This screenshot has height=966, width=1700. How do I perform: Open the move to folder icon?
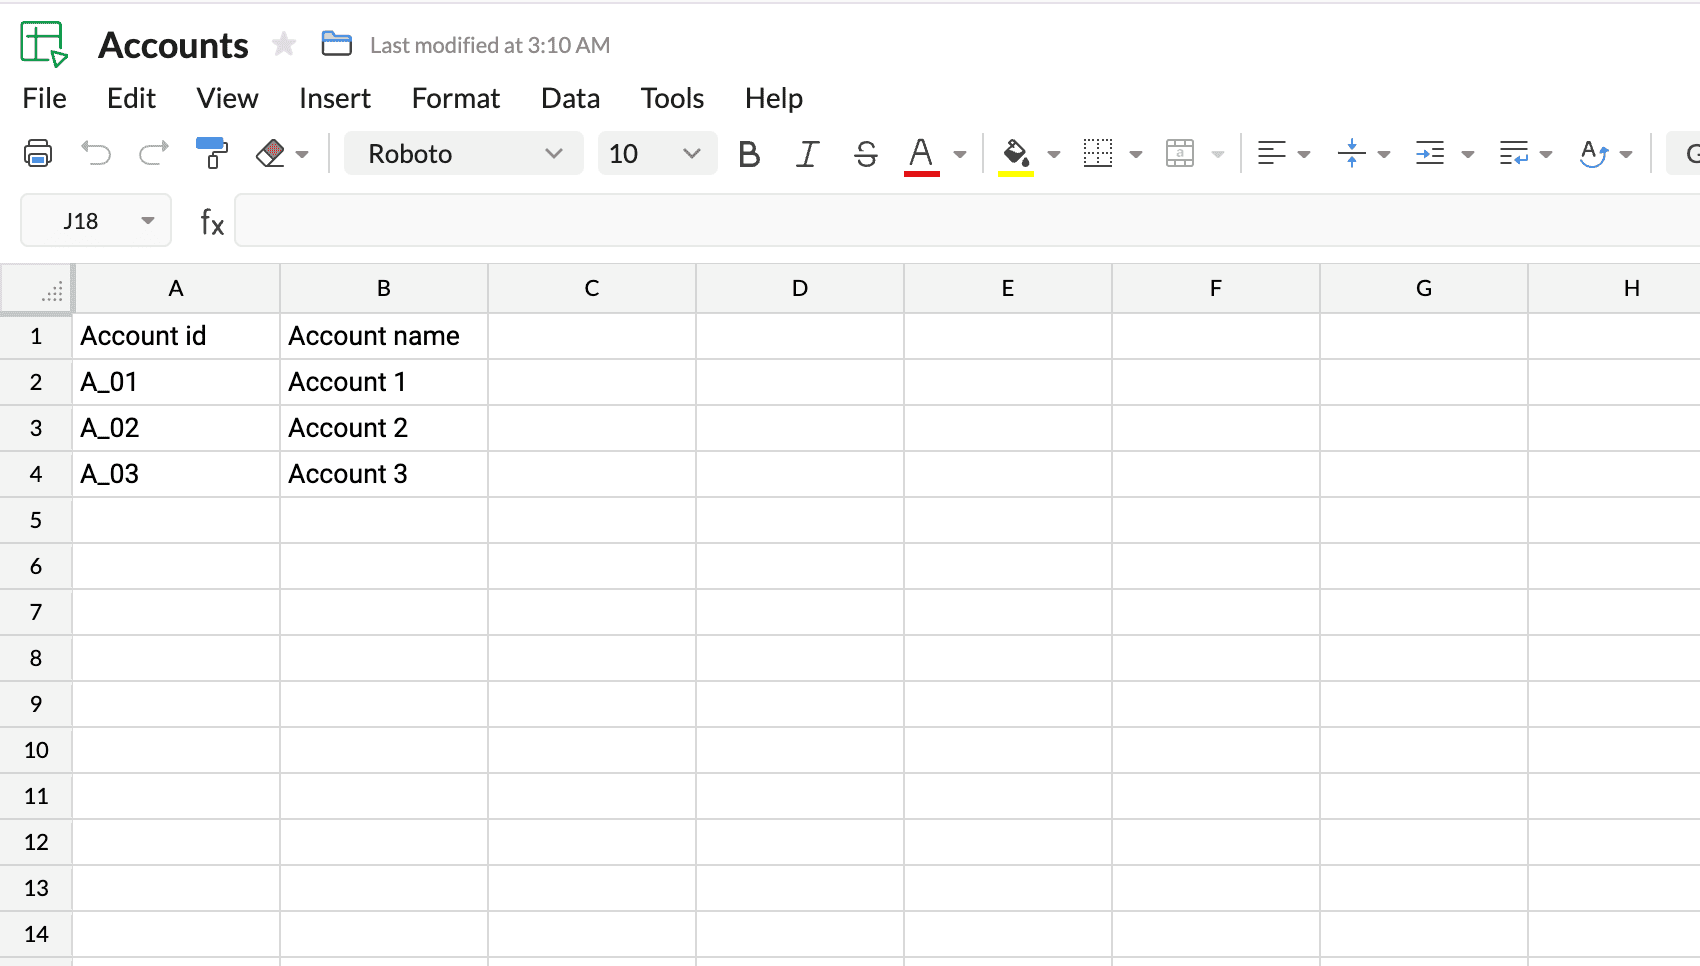[336, 44]
